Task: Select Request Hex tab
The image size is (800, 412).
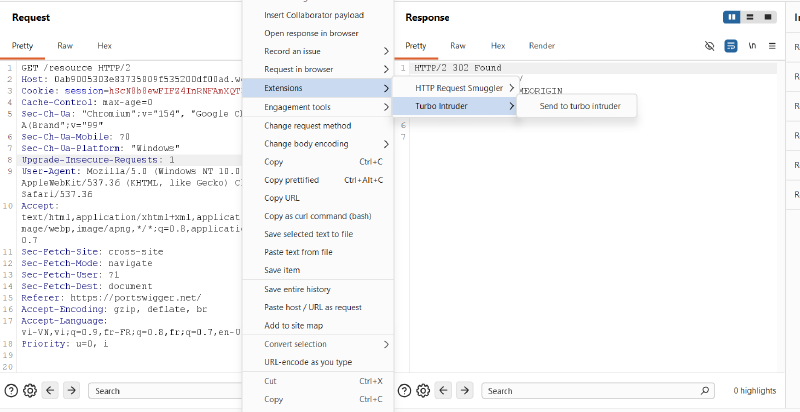Action: pos(104,46)
